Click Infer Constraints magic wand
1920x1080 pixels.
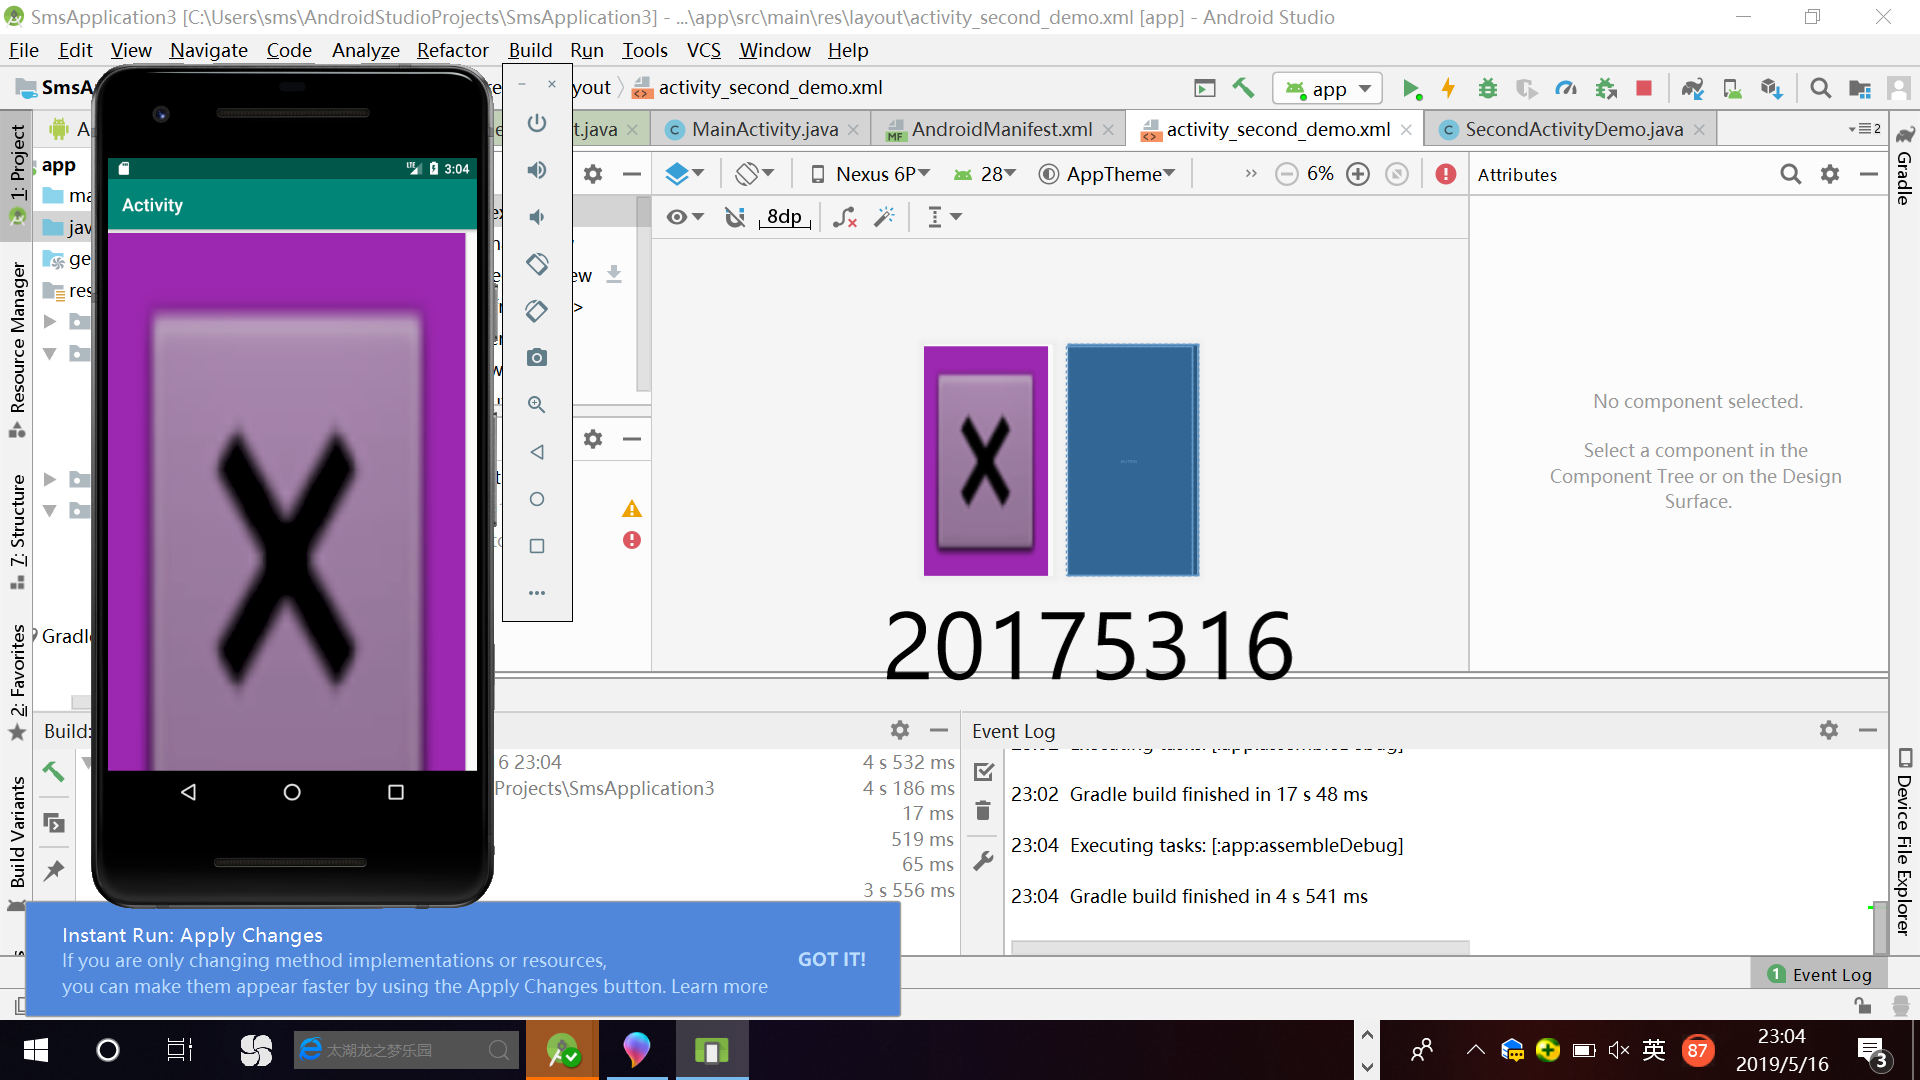tap(884, 217)
